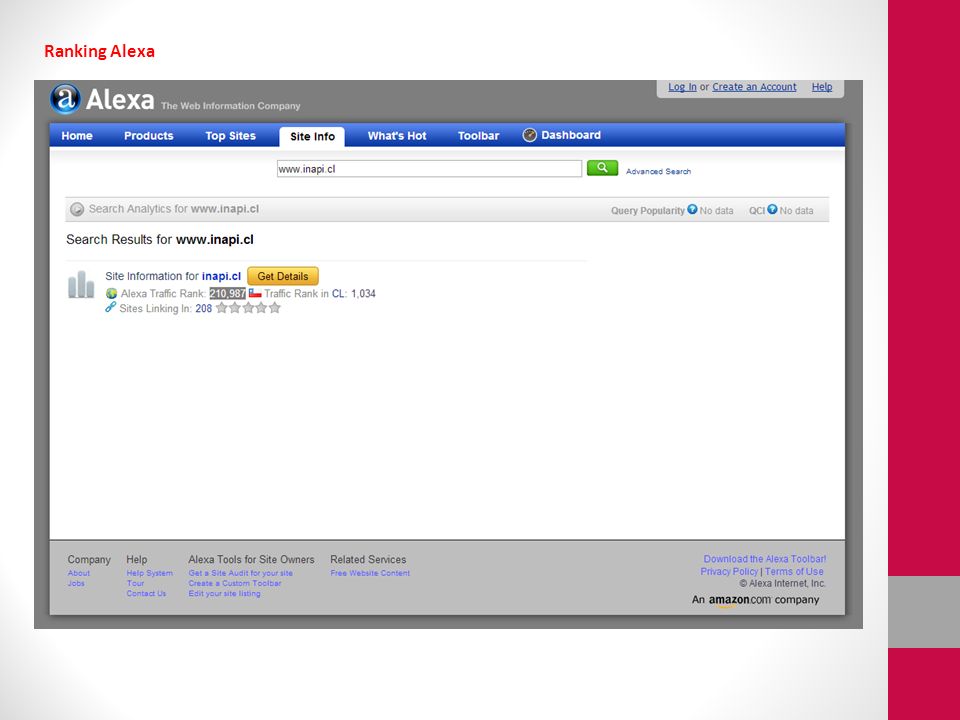Image resolution: width=960 pixels, height=720 pixels.
Task: Open the Privacy Policy link
Action: [729, 571]
